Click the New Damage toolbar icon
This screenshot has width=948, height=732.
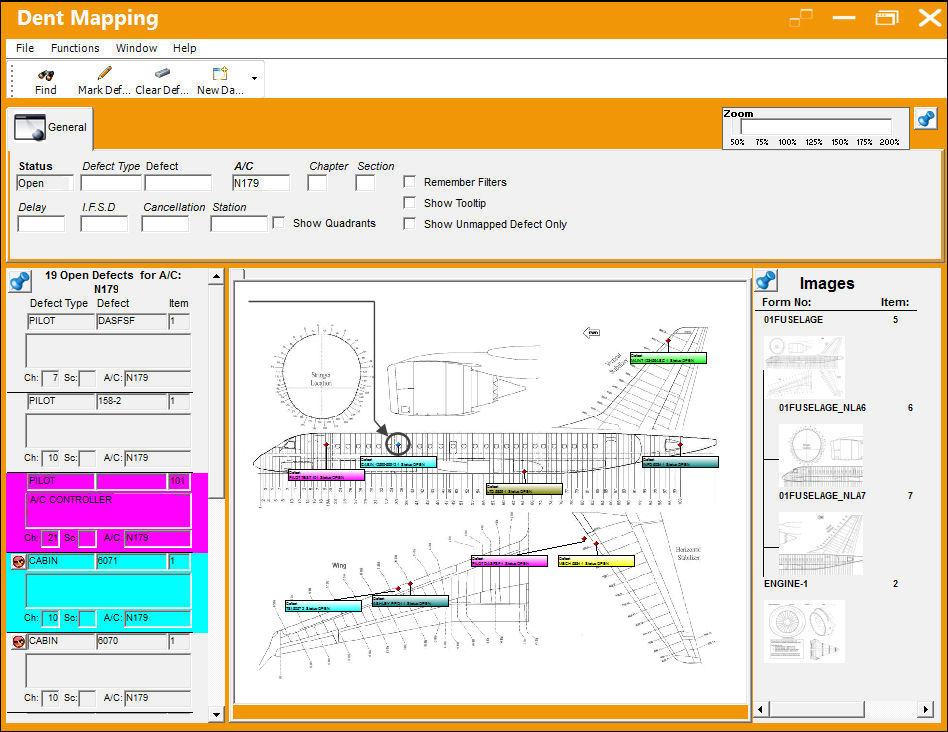(x=220, y=73)
